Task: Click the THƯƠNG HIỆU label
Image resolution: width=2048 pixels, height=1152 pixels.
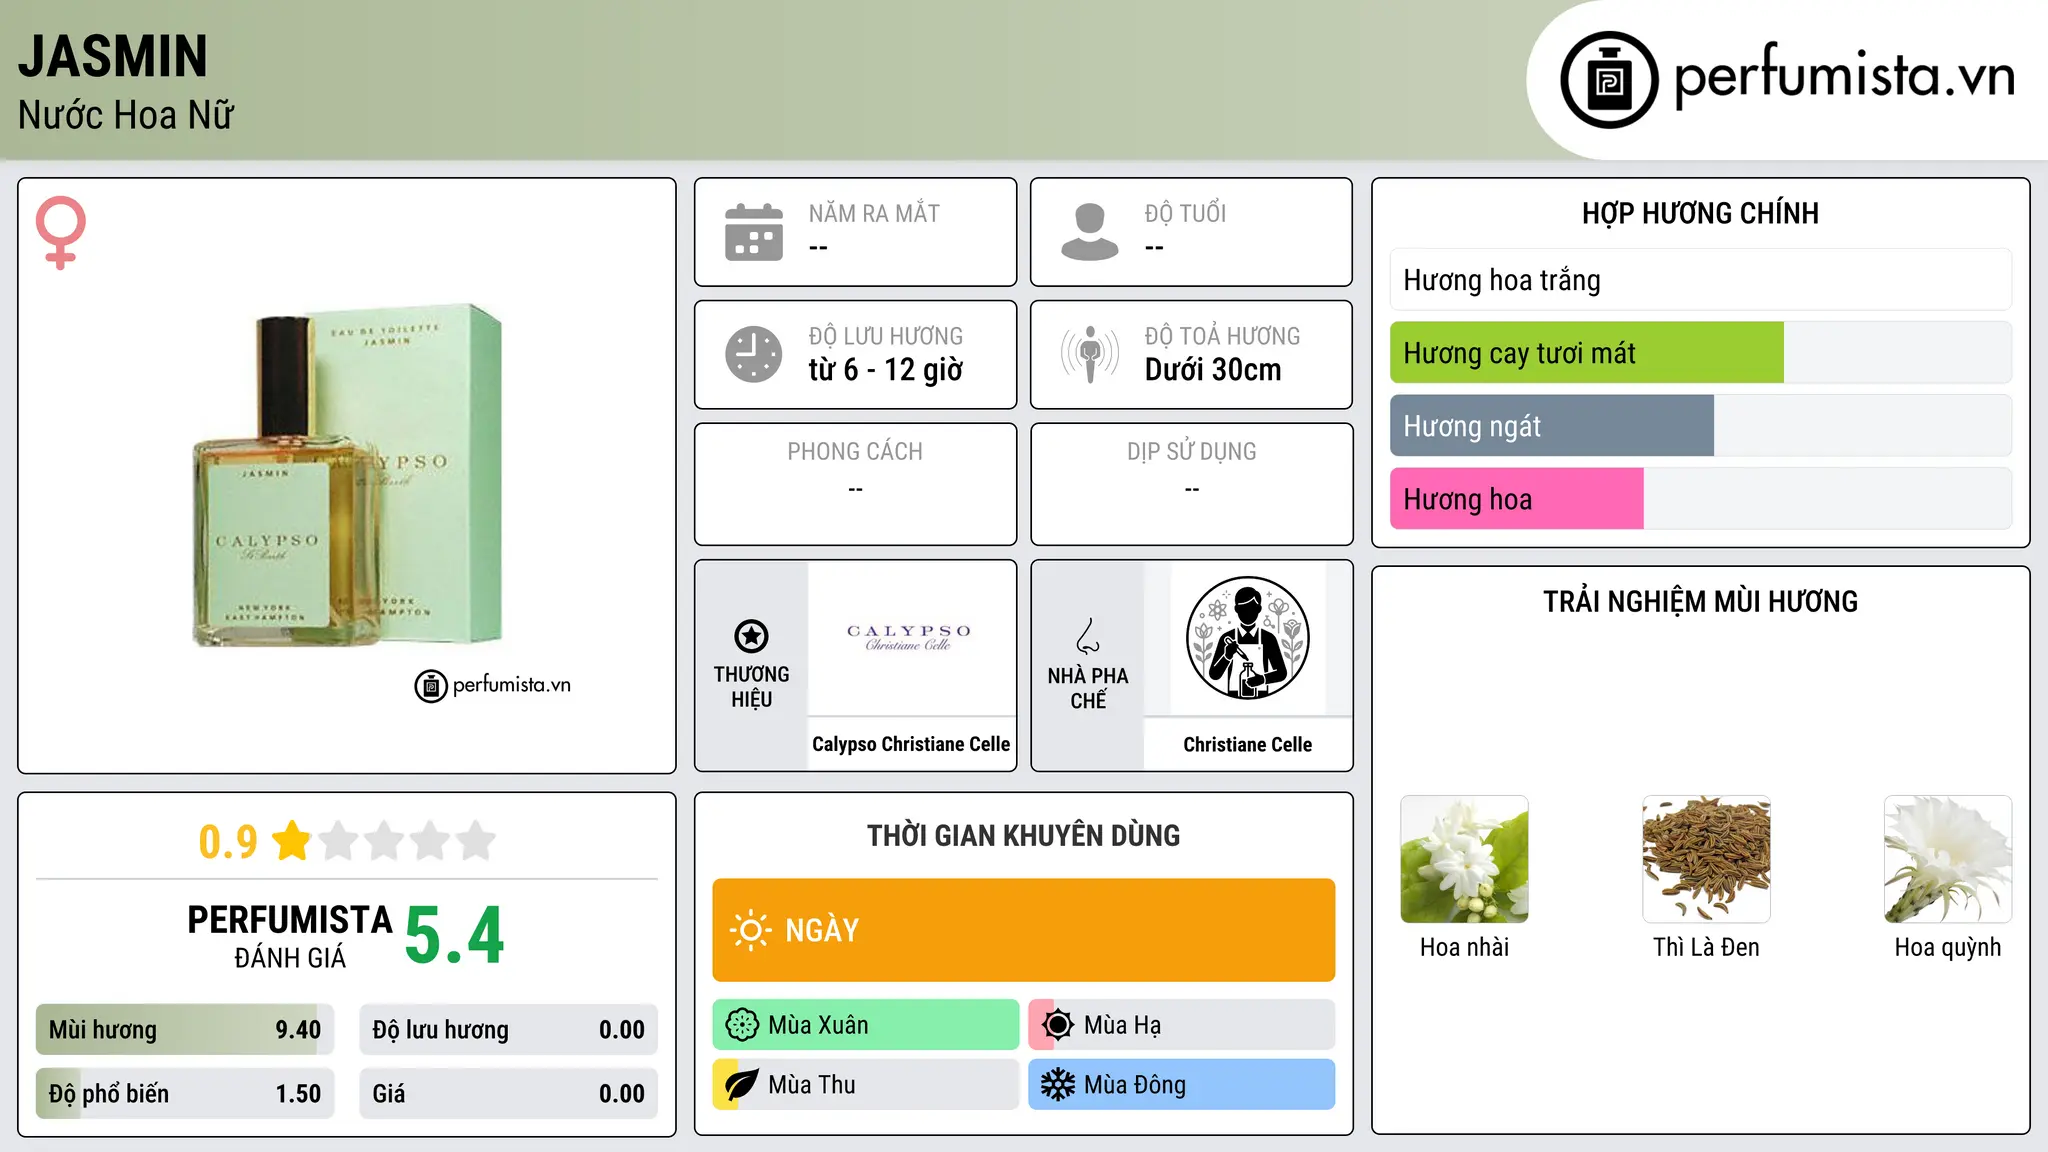Action: [752, 687]
